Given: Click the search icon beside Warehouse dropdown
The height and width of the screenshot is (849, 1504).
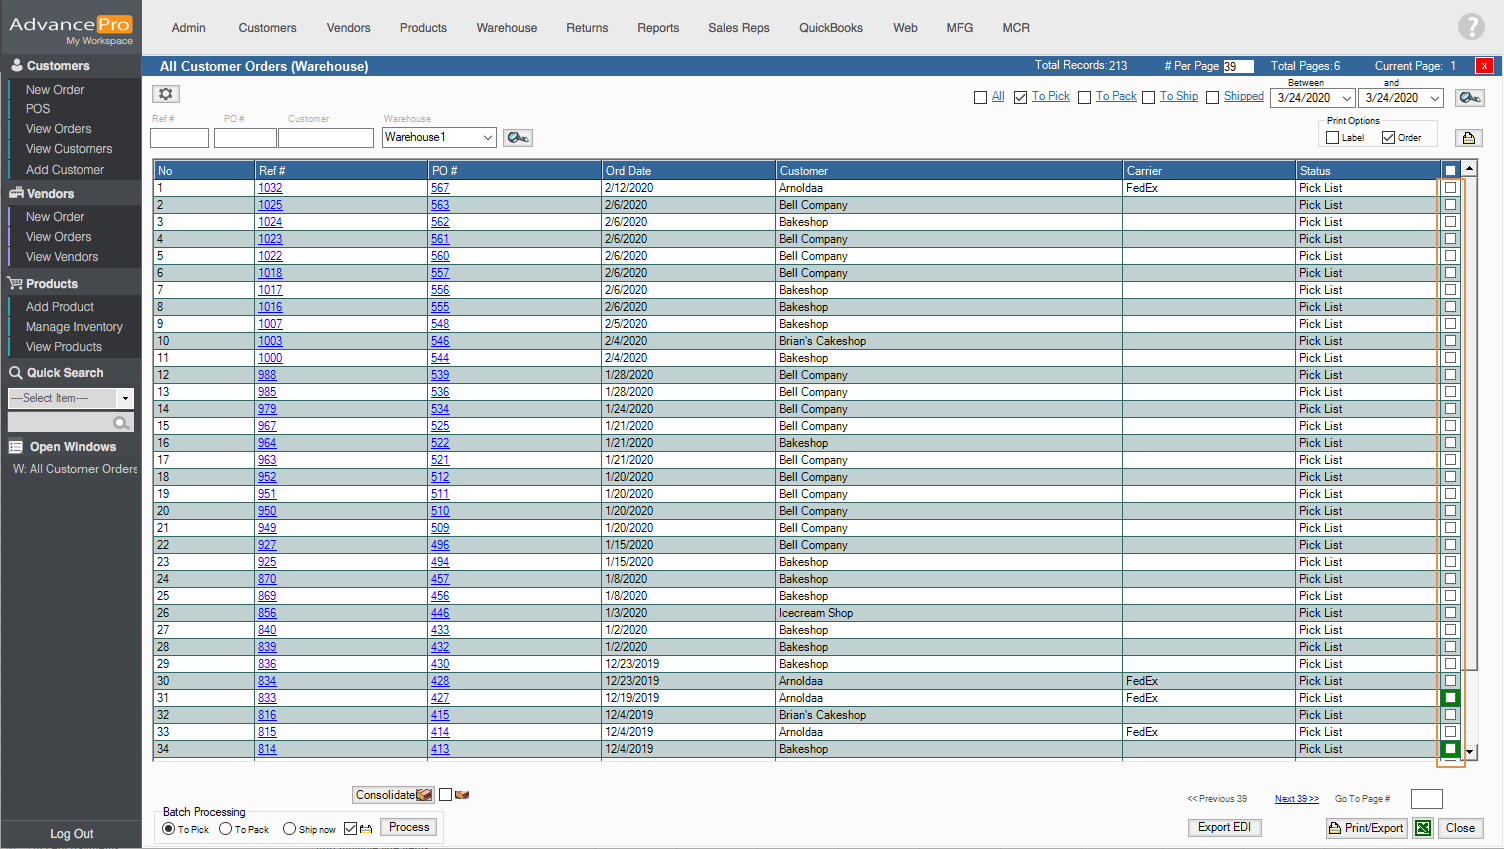Looking at the screenshot, I should pyautogui.click(x=517, y=138).
